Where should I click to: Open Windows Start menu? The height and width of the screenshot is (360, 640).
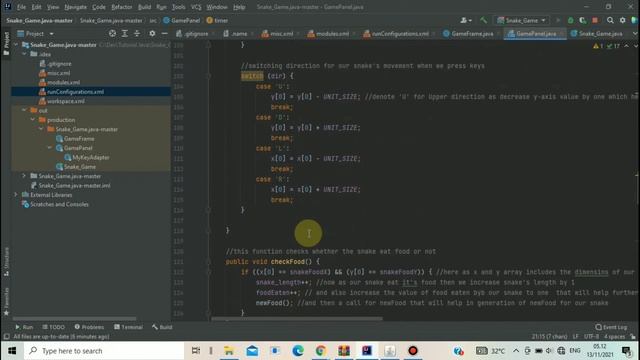[x=12, y=351]
